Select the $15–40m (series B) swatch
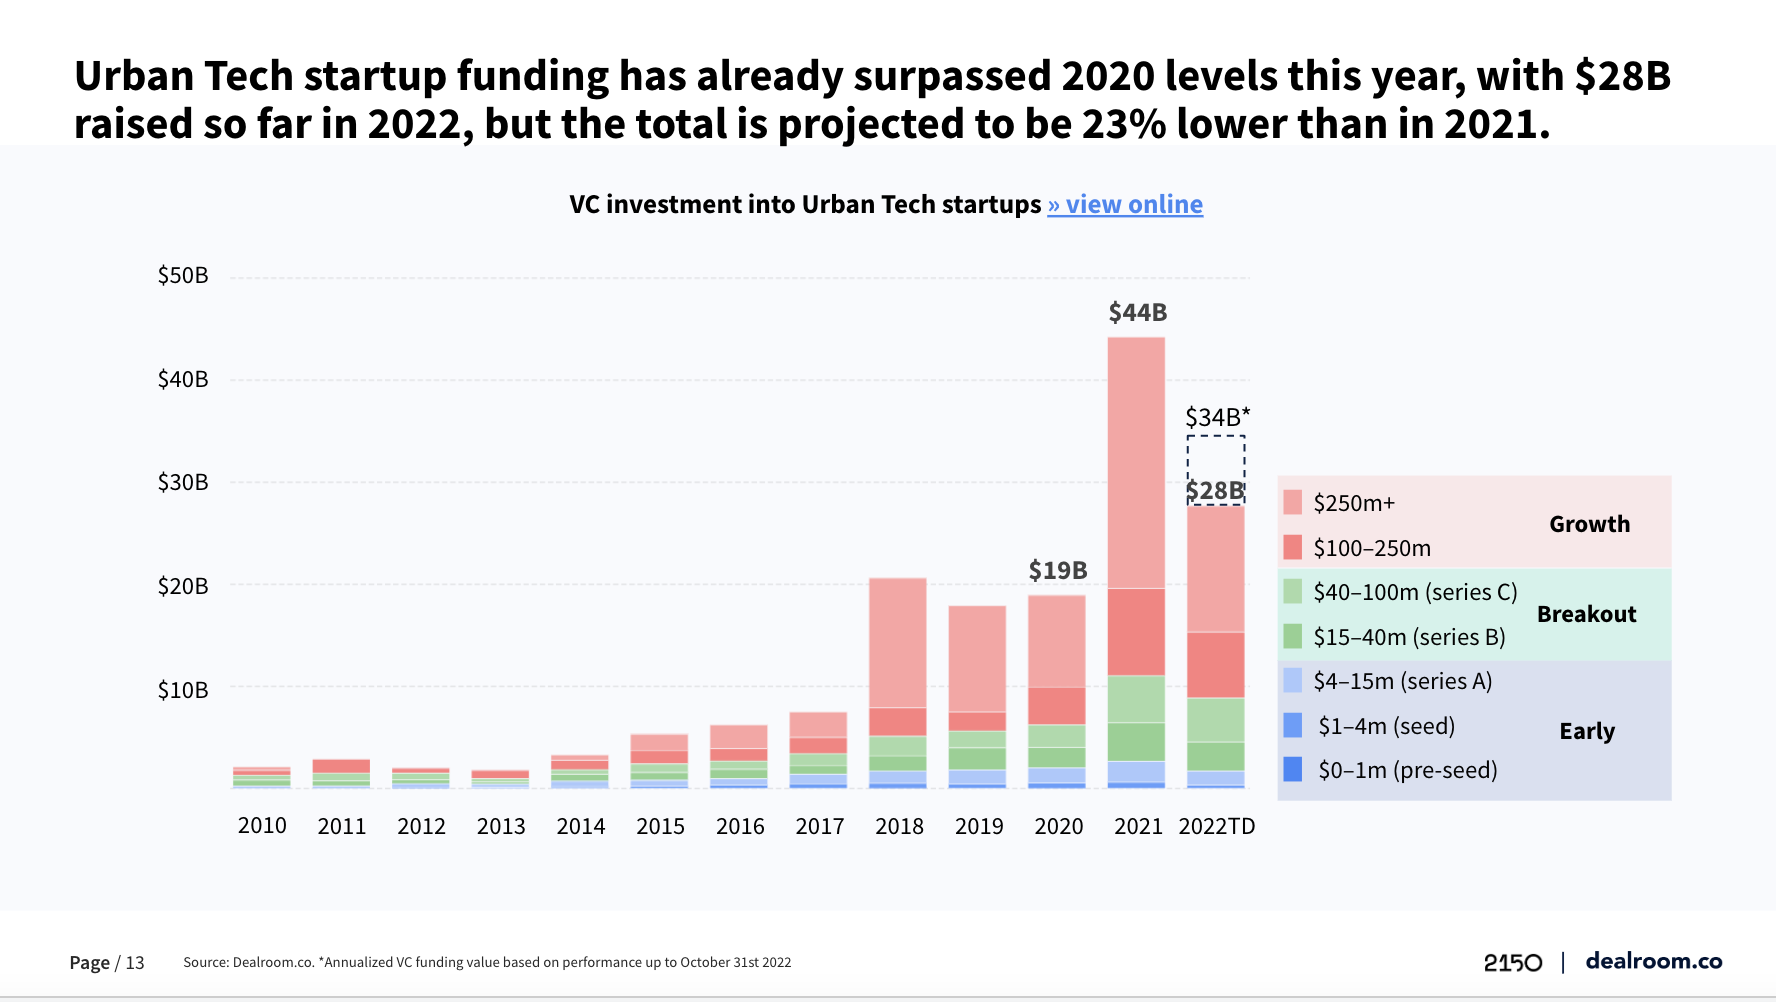This screenshot has height=1002, width=1776. tap(1292, 636)
